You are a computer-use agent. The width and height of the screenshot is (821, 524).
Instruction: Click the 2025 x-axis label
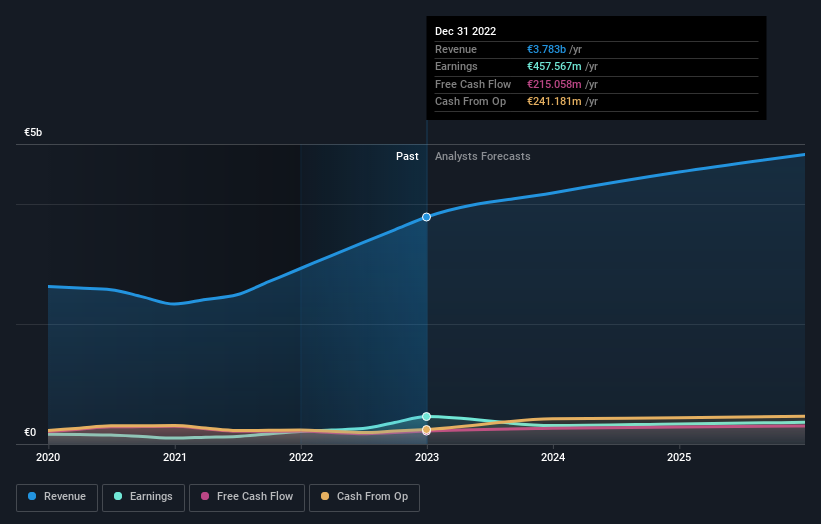coord(679,458)
